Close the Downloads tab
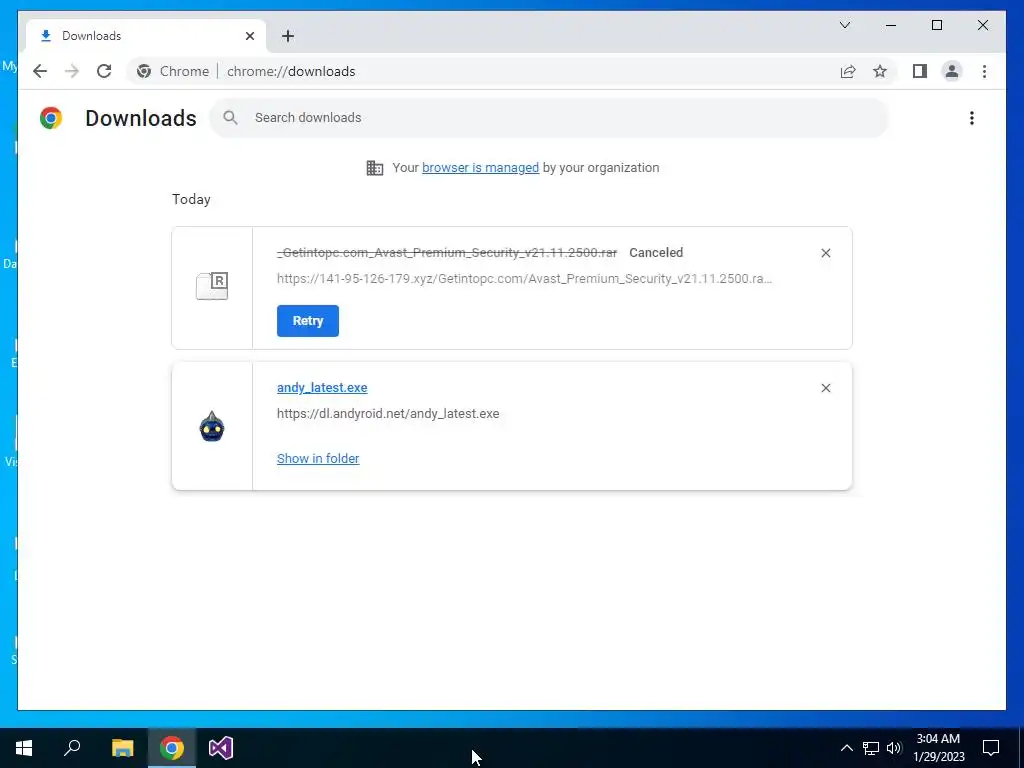The width and height of the screenshot is (1024, 768). pyautogui.click(x=249, y=36)
